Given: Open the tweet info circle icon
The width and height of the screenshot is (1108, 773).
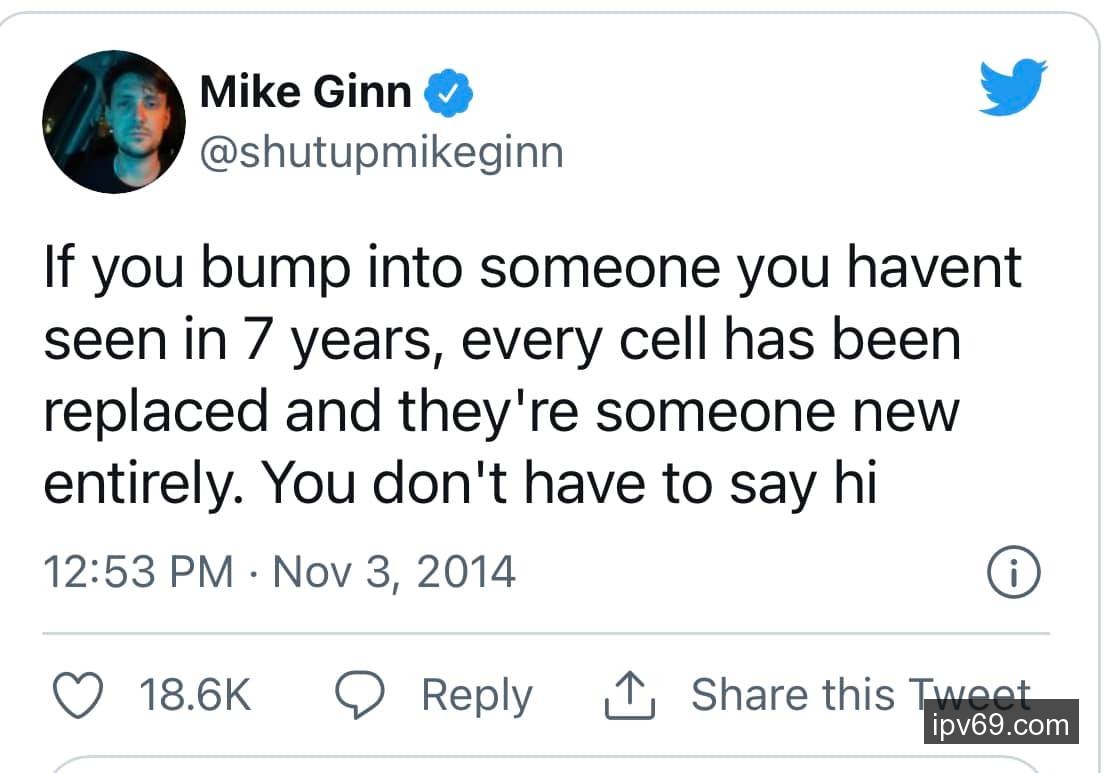Looking at the screenshot, I should click(1013, 573).
